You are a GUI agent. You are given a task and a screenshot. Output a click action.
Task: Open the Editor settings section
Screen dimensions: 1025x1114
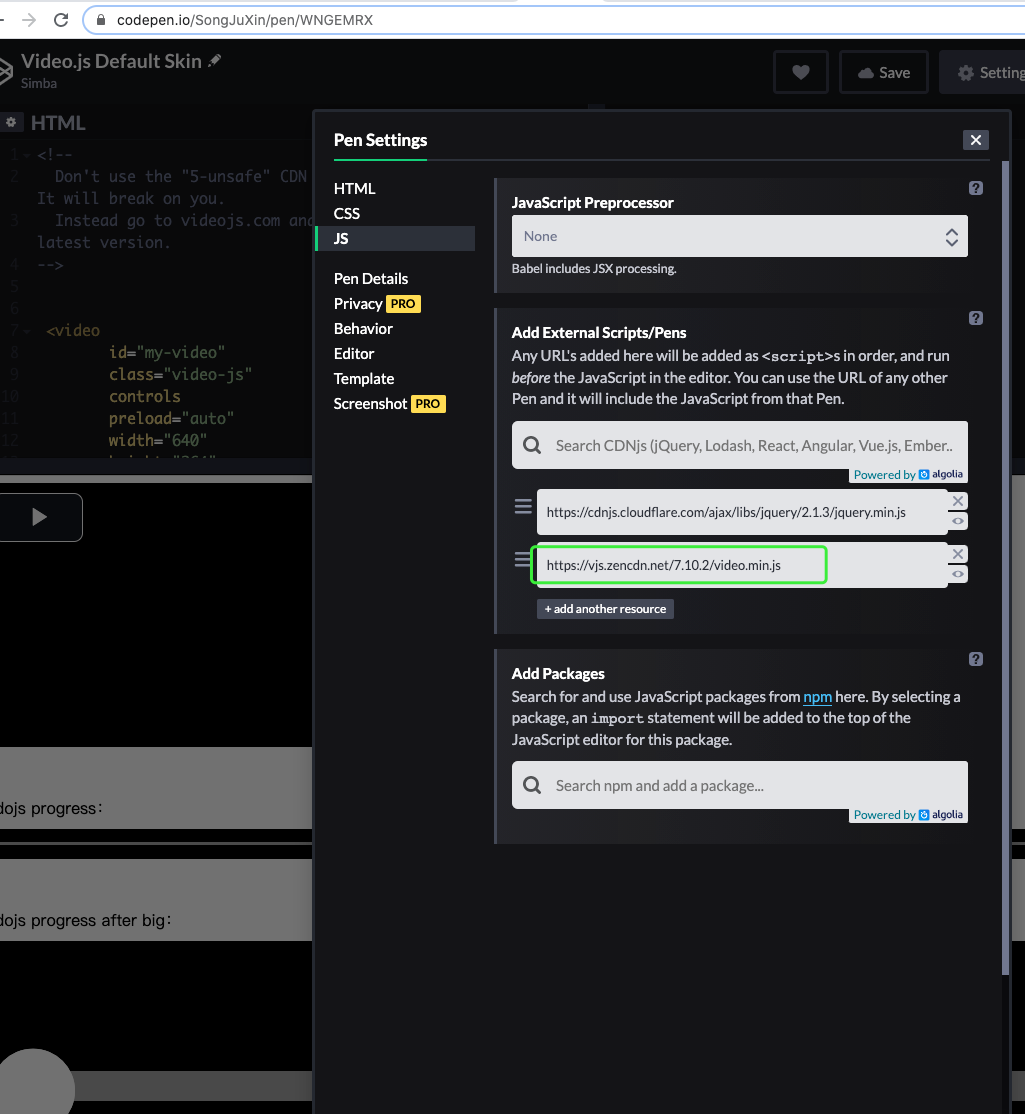pos(354,353)
